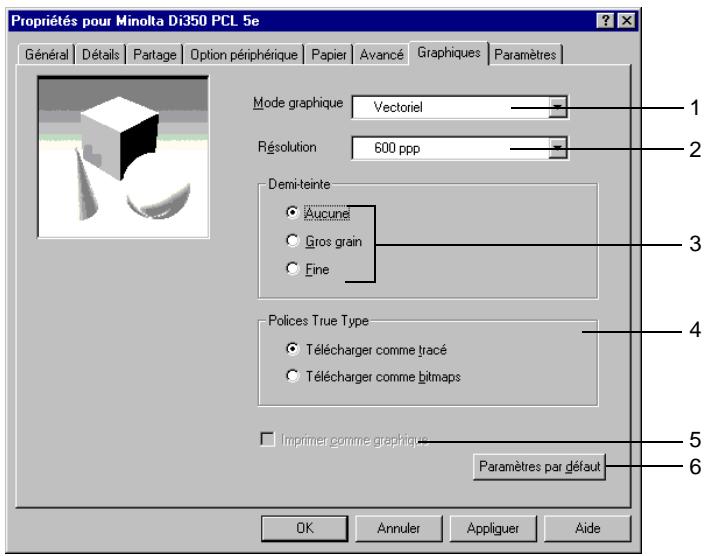Switch to the Détails tab

(100, 54)
